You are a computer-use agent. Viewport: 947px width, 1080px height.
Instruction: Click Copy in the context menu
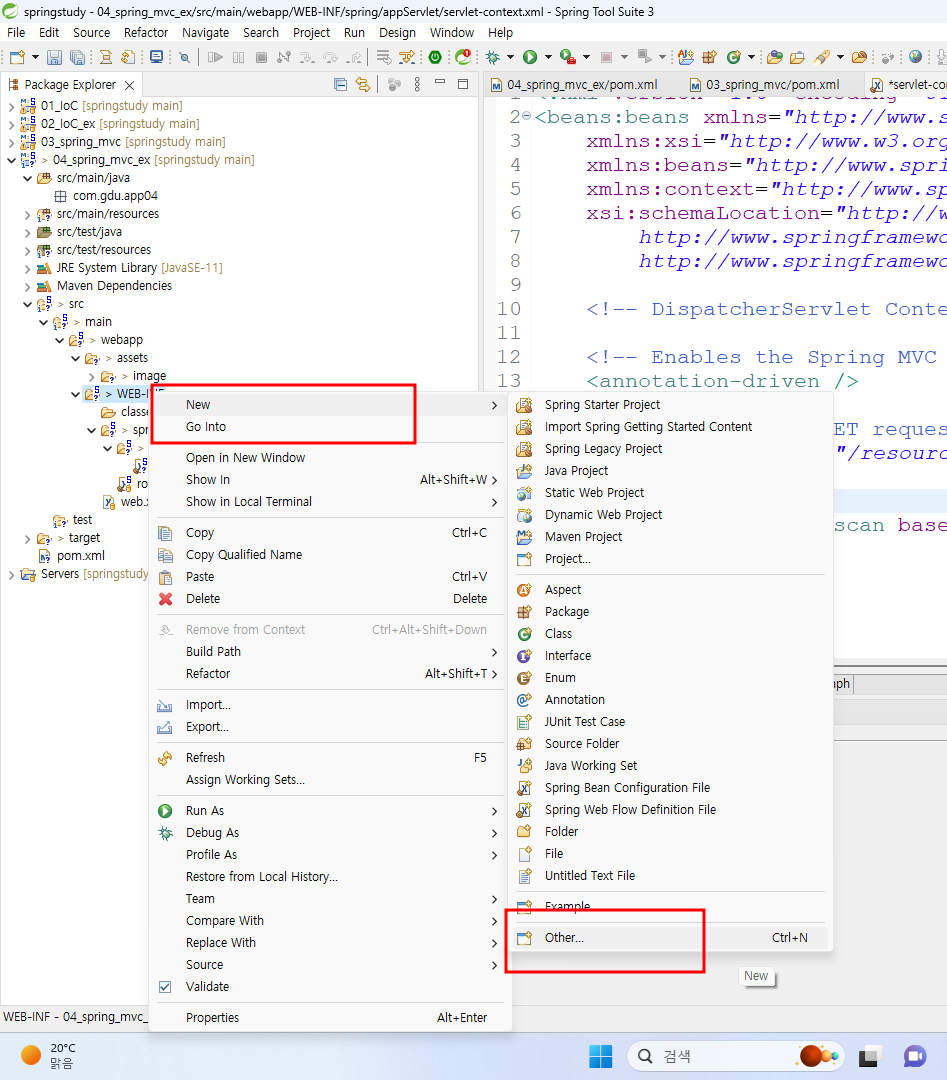pyautogui.click(x=329, y=532)
